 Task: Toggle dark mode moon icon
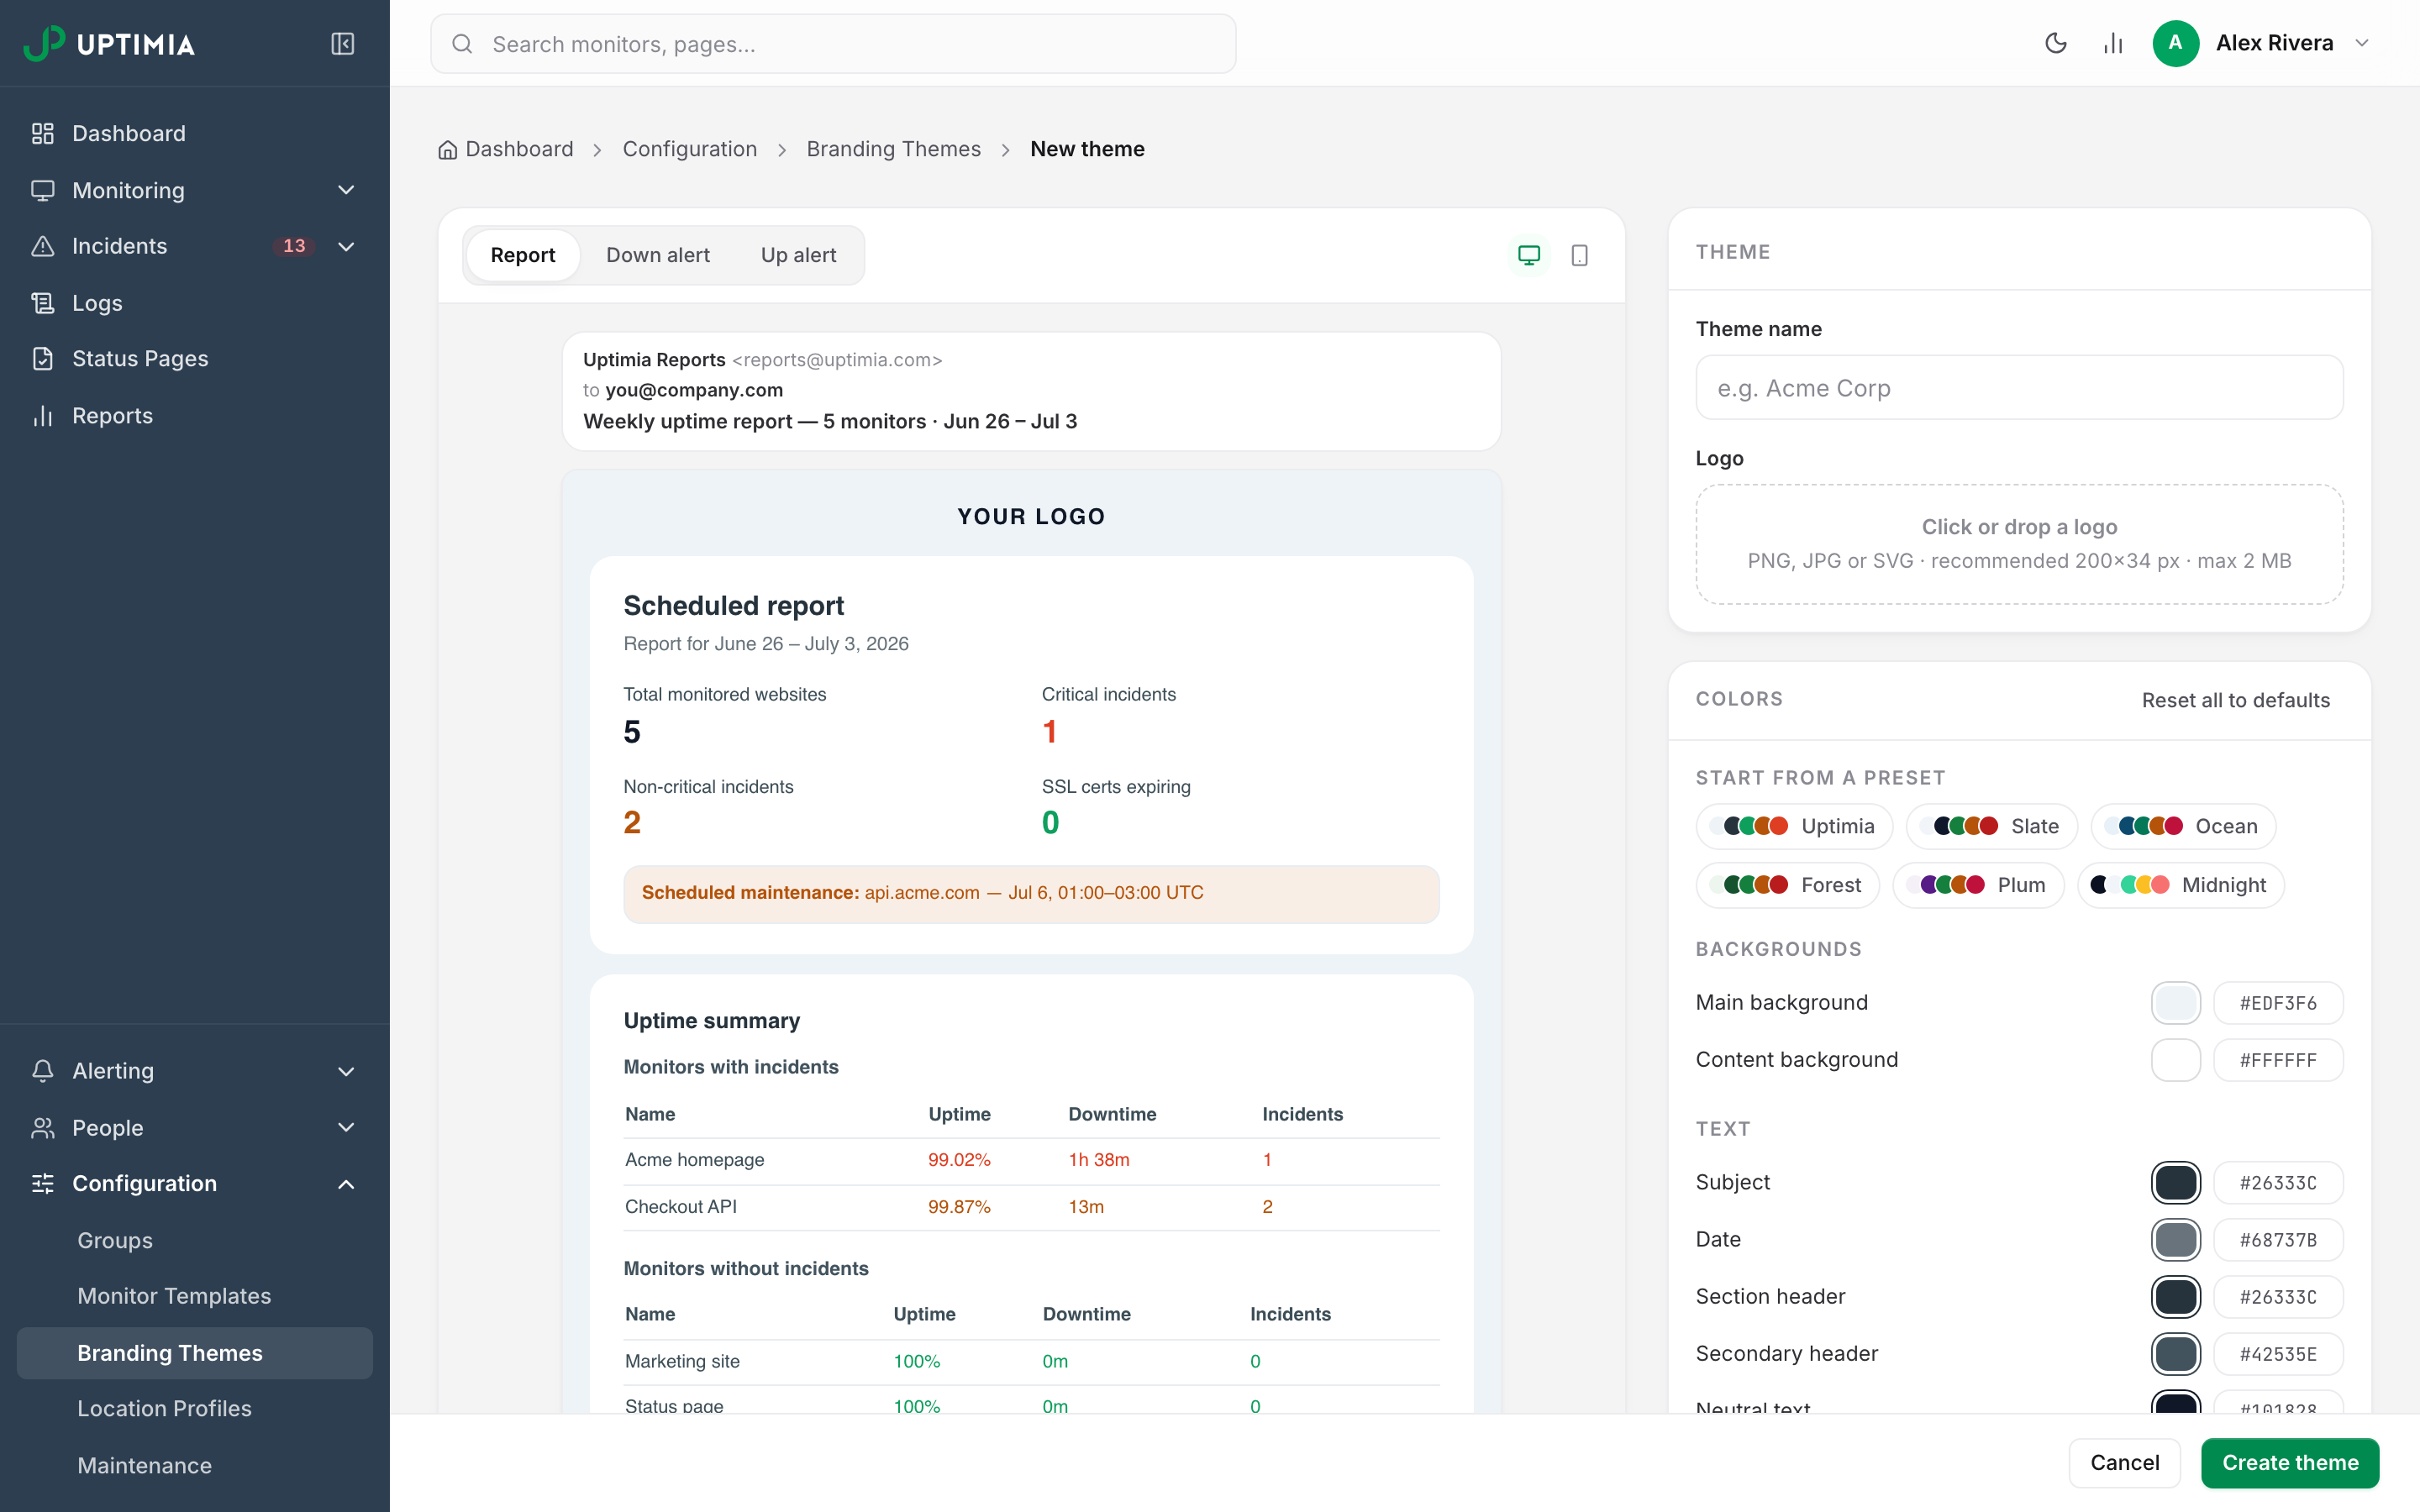(2056, 43)
